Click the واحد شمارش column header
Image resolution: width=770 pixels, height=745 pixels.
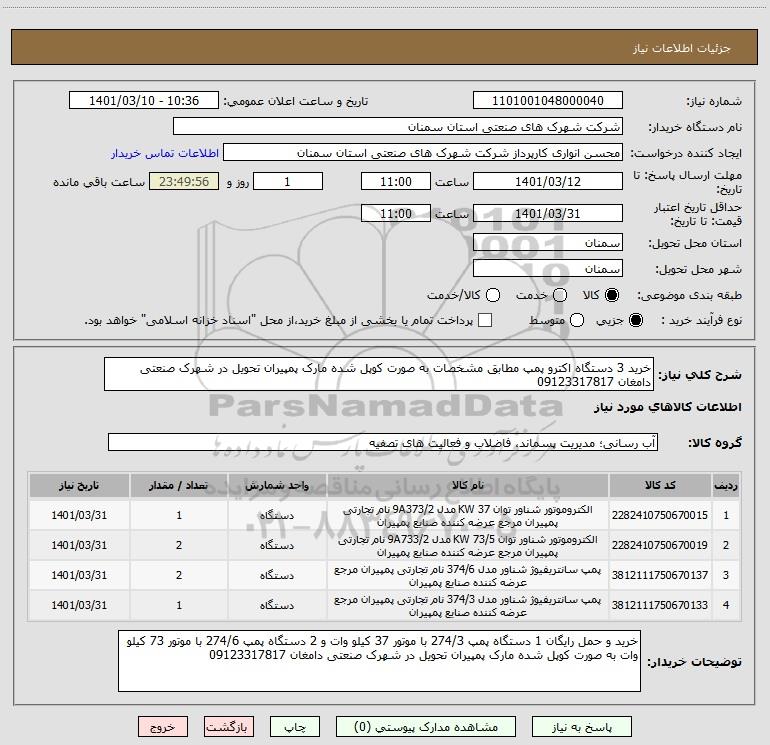[277, 485]
